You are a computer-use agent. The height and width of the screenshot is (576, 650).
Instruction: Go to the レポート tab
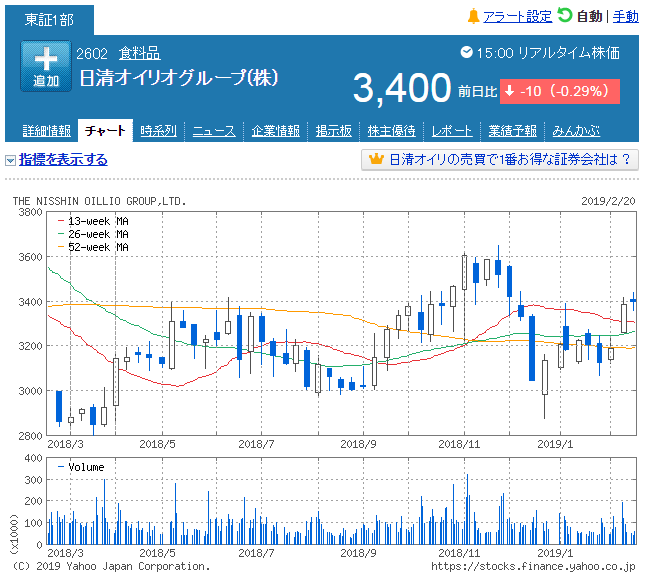pyautogui.click(x=451, y=131)
